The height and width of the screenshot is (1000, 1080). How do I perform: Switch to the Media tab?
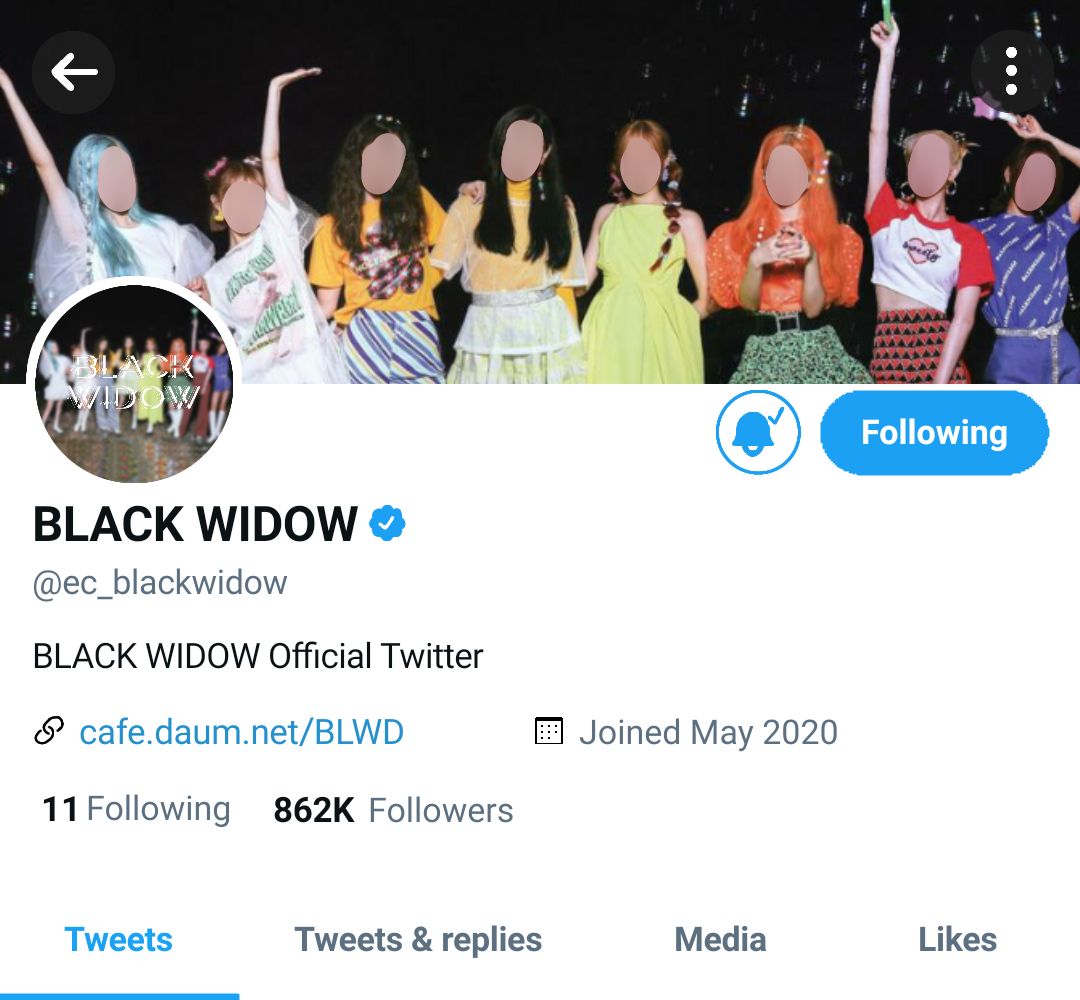click(720, 940)
